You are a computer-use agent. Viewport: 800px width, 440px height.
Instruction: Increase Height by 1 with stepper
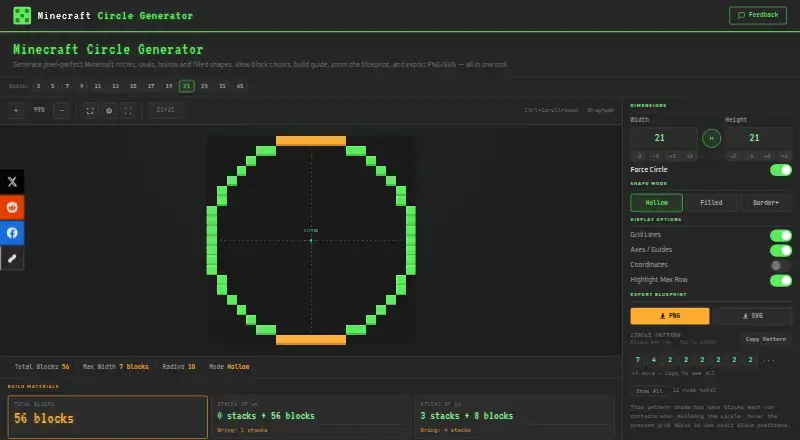(767, 156)
